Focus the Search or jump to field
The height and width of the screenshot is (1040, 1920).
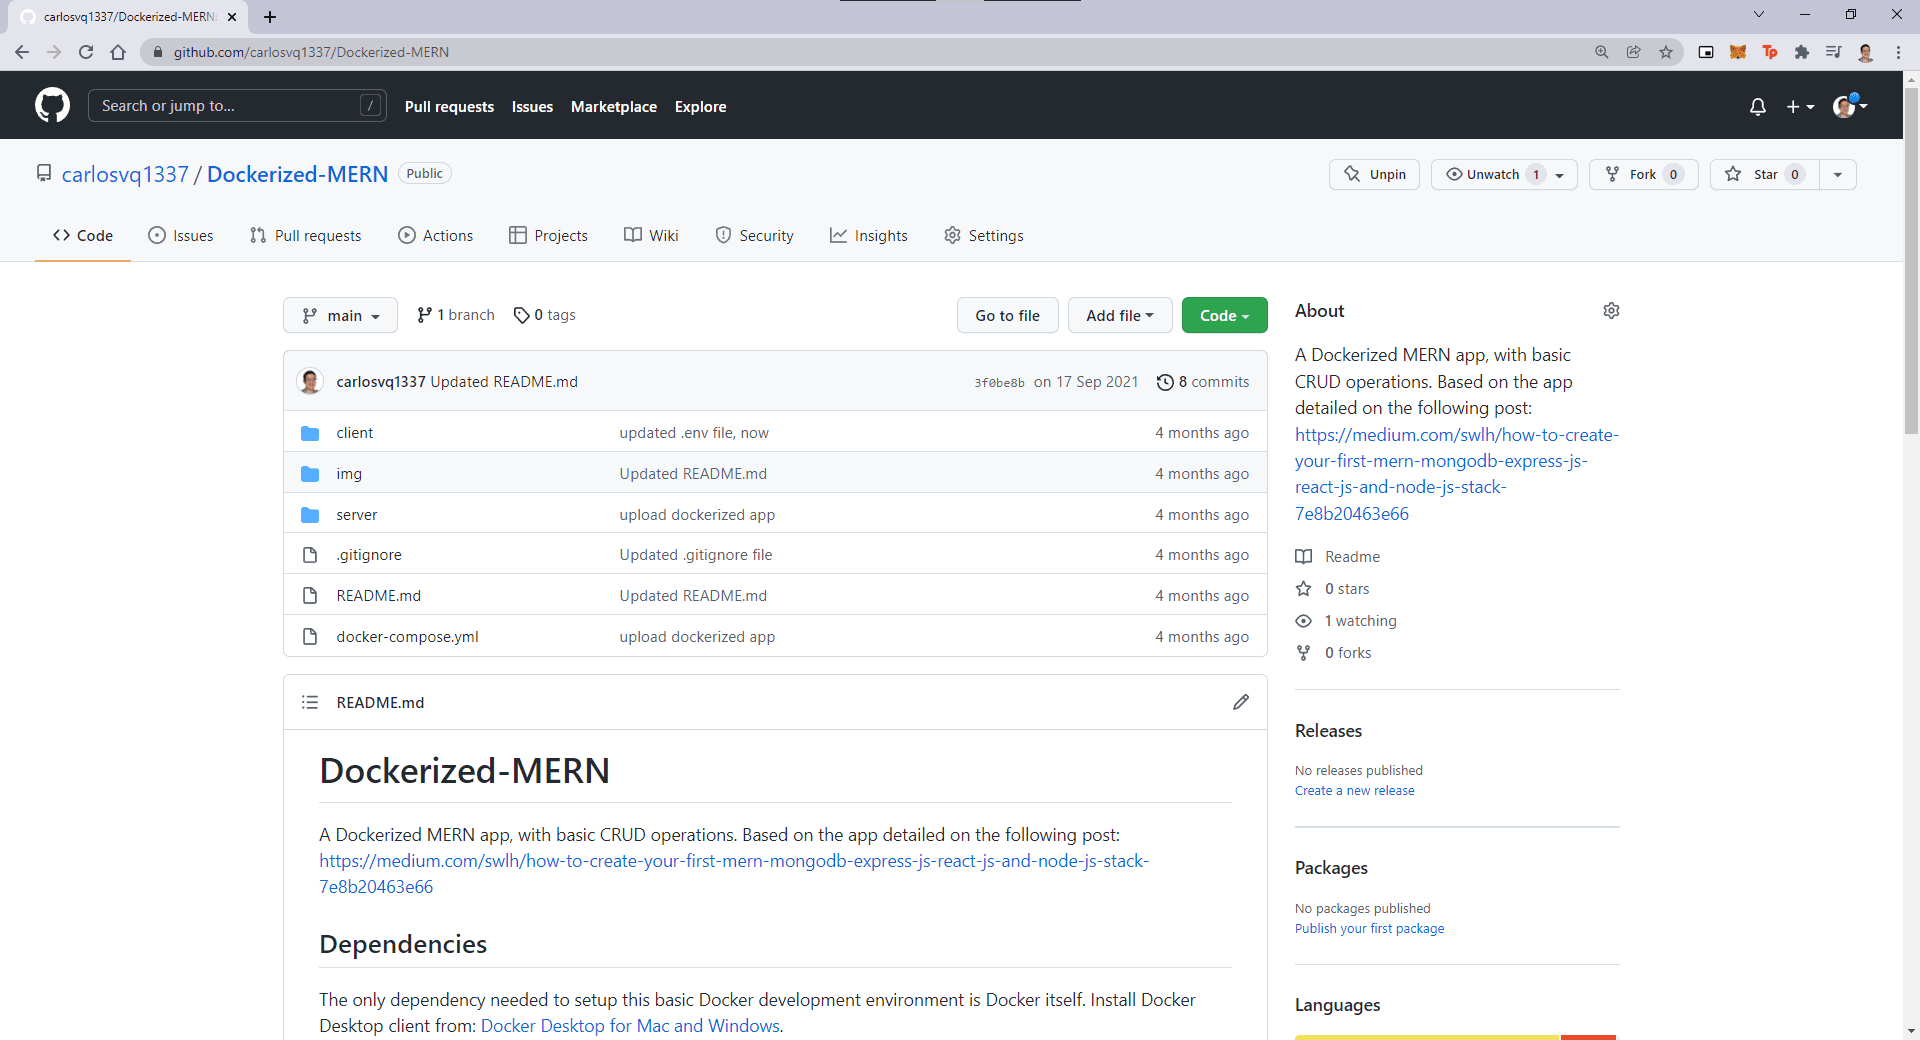tap(237, 105)
